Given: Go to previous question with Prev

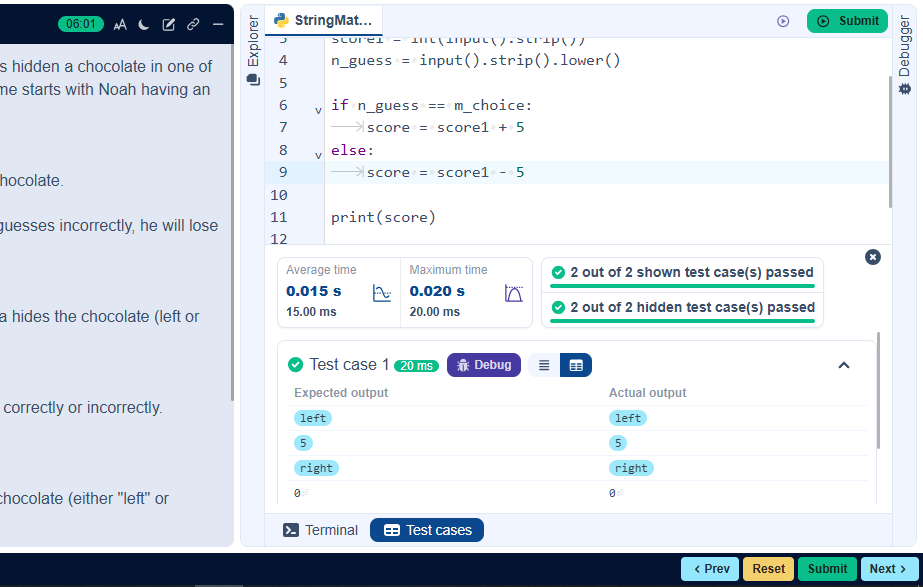Looking at the screenshot, I should pyautogui.click(x=710, y=569).
